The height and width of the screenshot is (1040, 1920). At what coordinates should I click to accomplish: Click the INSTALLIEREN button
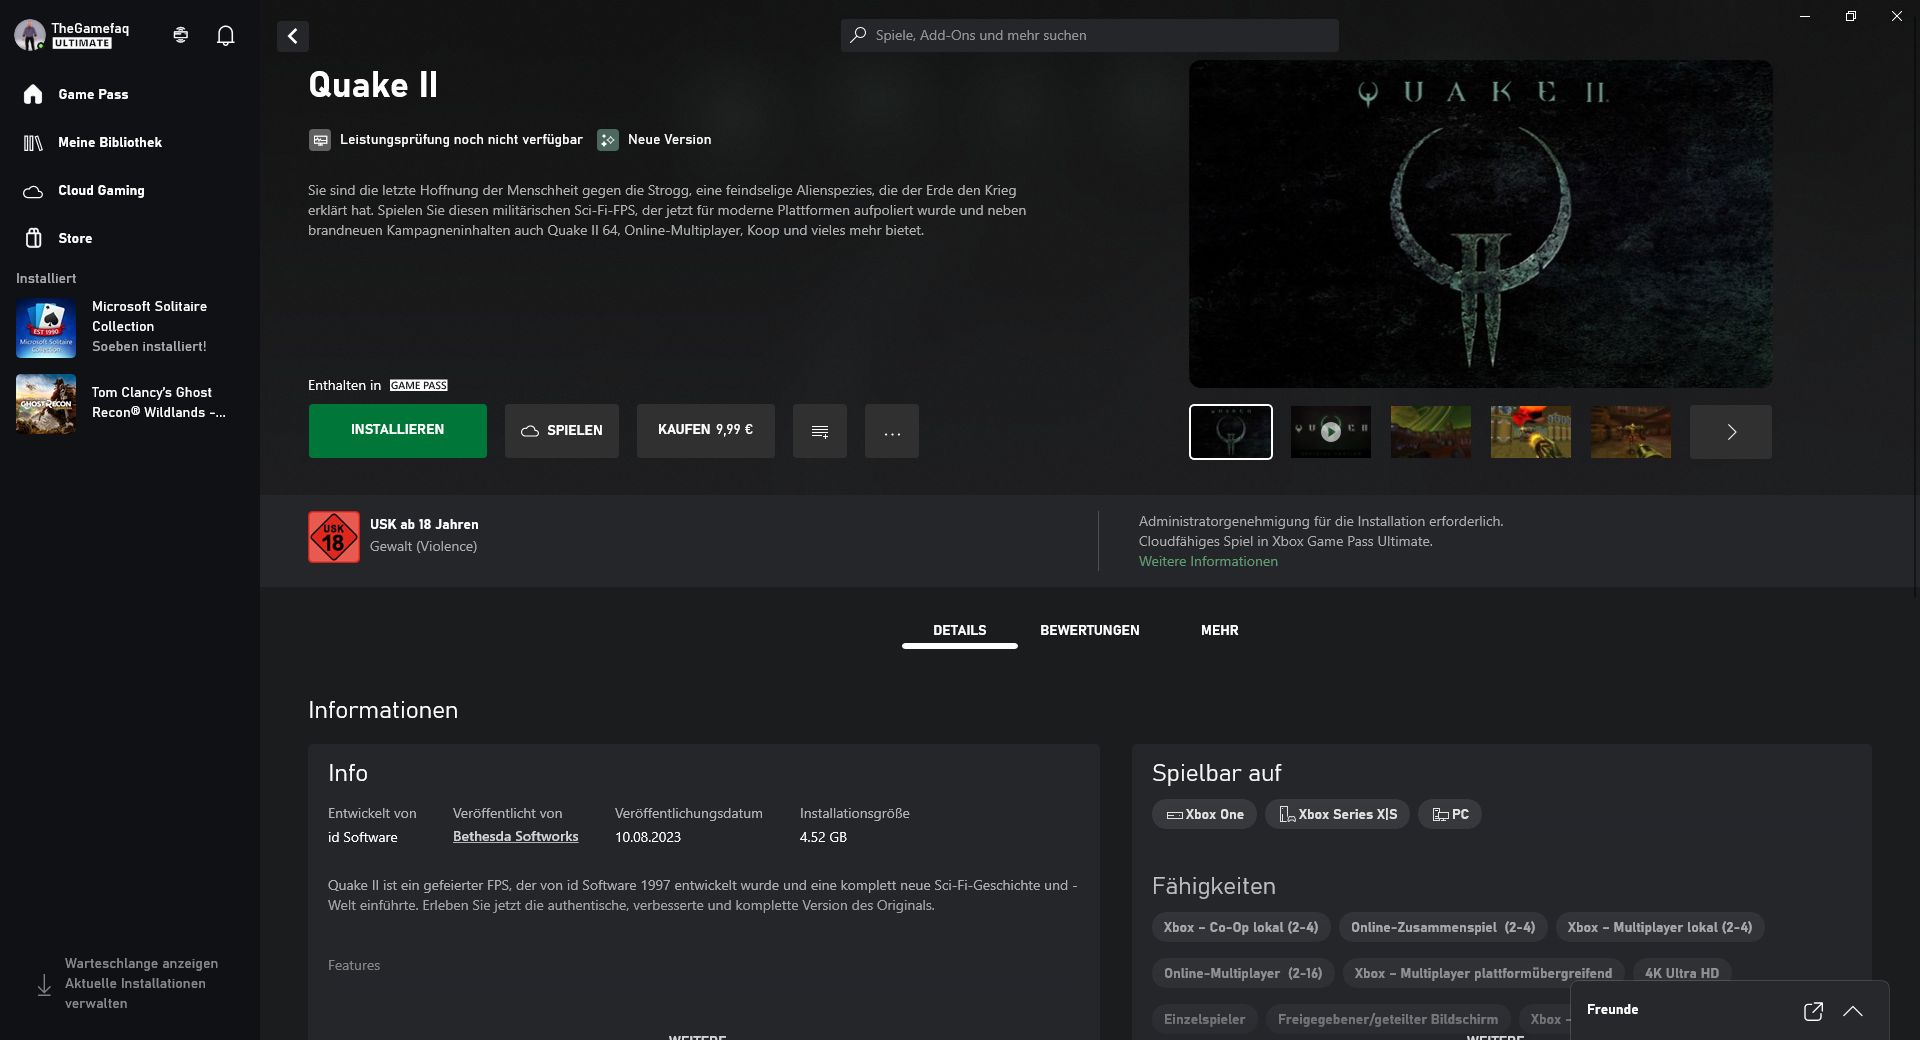coord(398,431)
